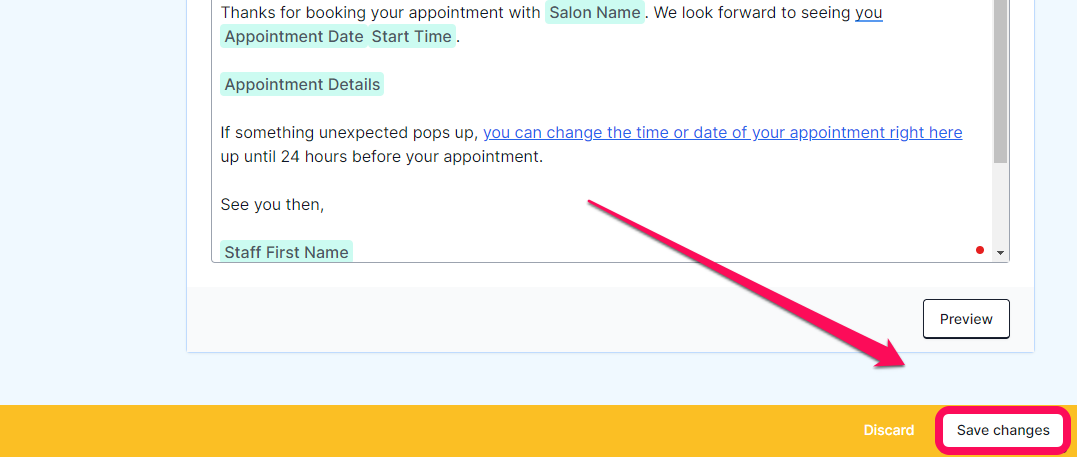
Task: Select the Salon Name placeholder tag
Action: tap(595, 12)
